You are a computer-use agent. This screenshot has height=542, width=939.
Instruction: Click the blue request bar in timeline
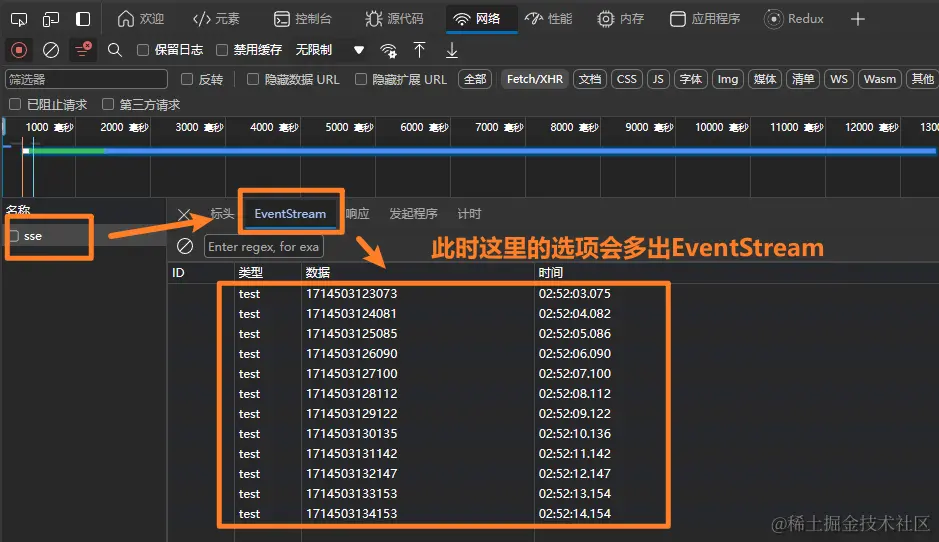coord(520,151)
